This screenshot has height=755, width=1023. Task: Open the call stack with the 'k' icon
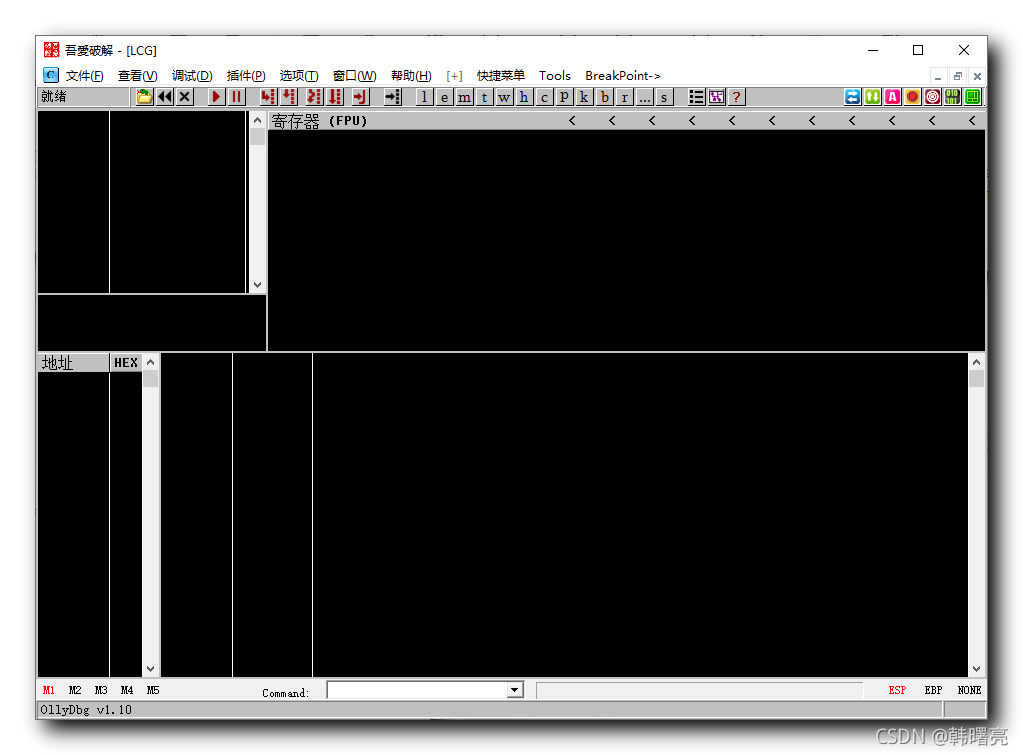pyautogui.click(x=584, y=96)
